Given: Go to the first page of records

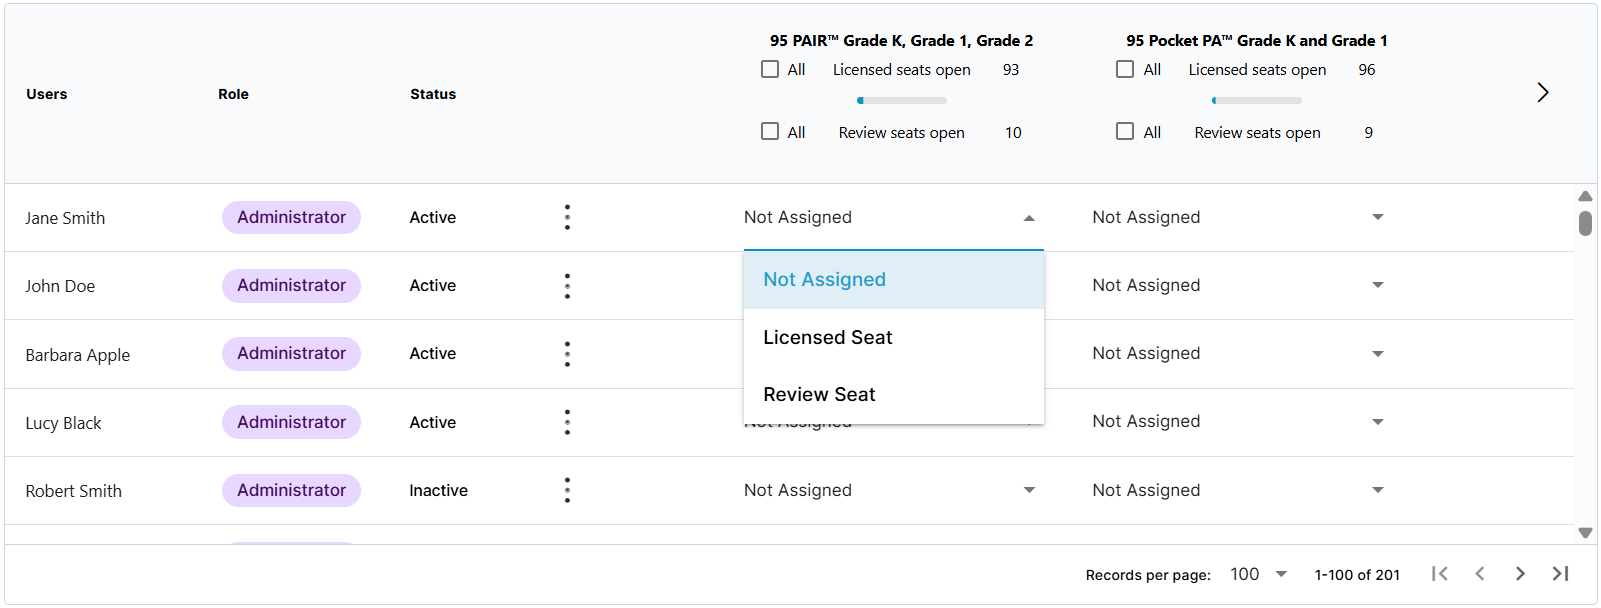Looking at the screenshot, I should click(1440, 573).
